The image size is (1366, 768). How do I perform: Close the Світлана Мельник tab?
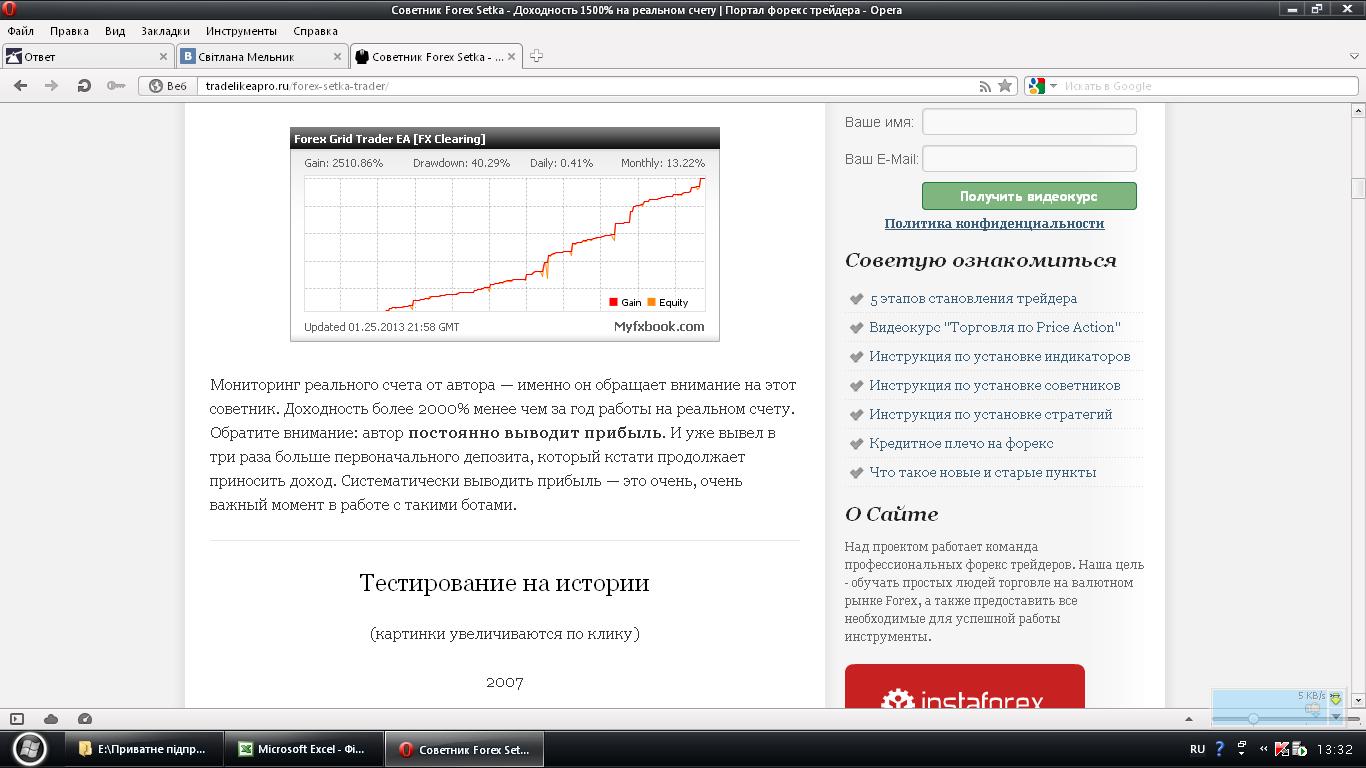click(338, 57)
